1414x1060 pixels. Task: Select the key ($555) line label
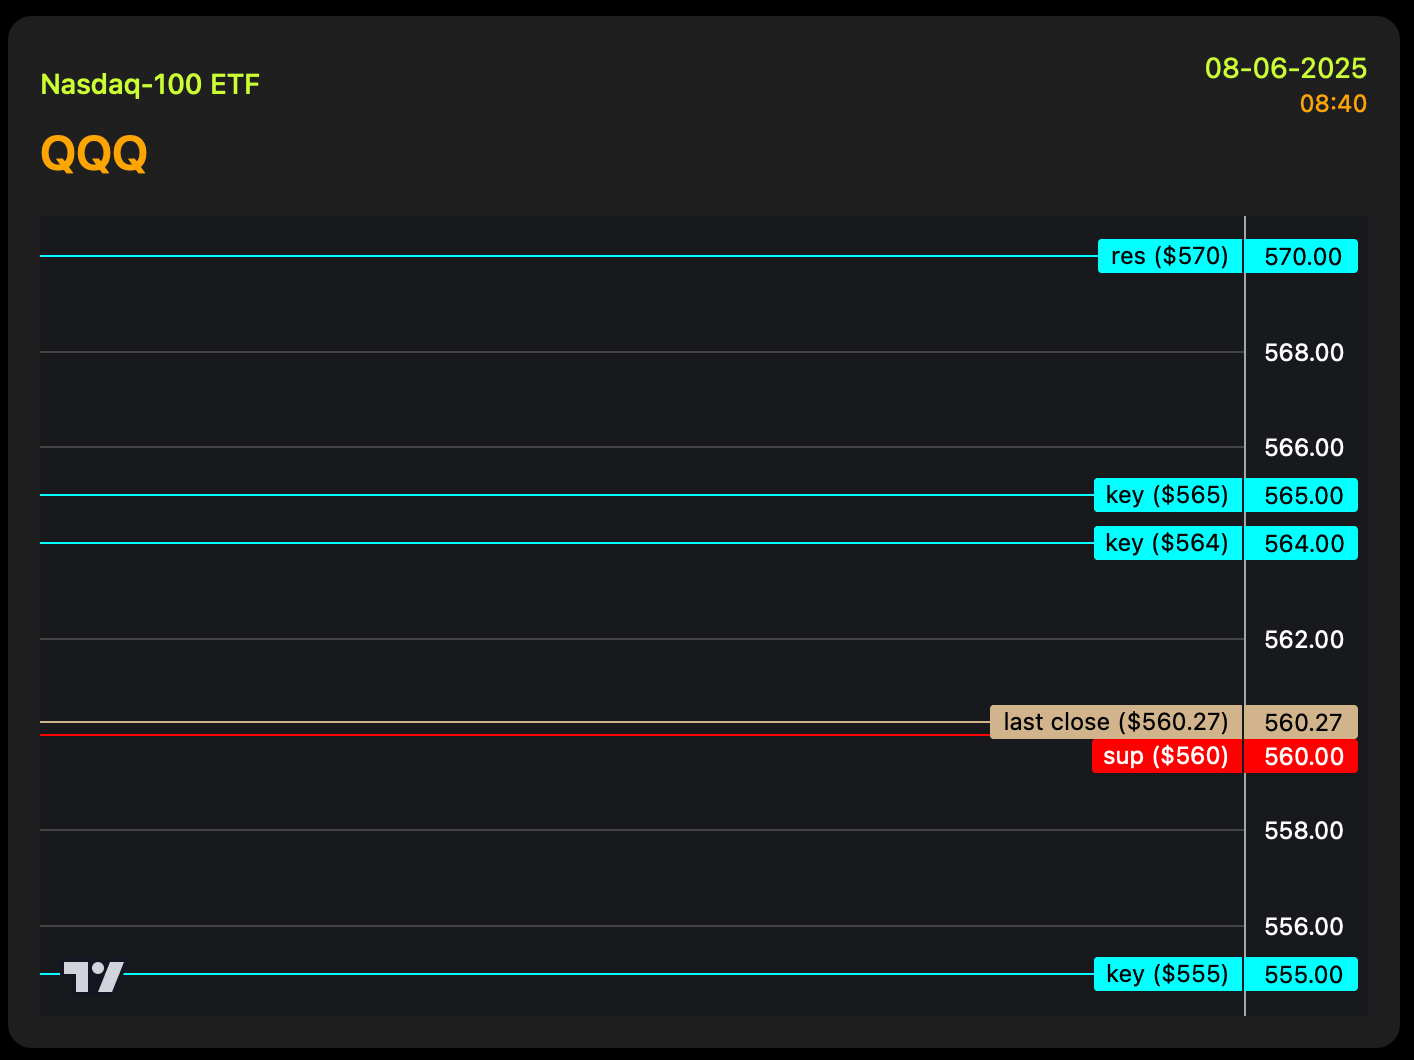pyautogui.click(x=1167, y=974)
